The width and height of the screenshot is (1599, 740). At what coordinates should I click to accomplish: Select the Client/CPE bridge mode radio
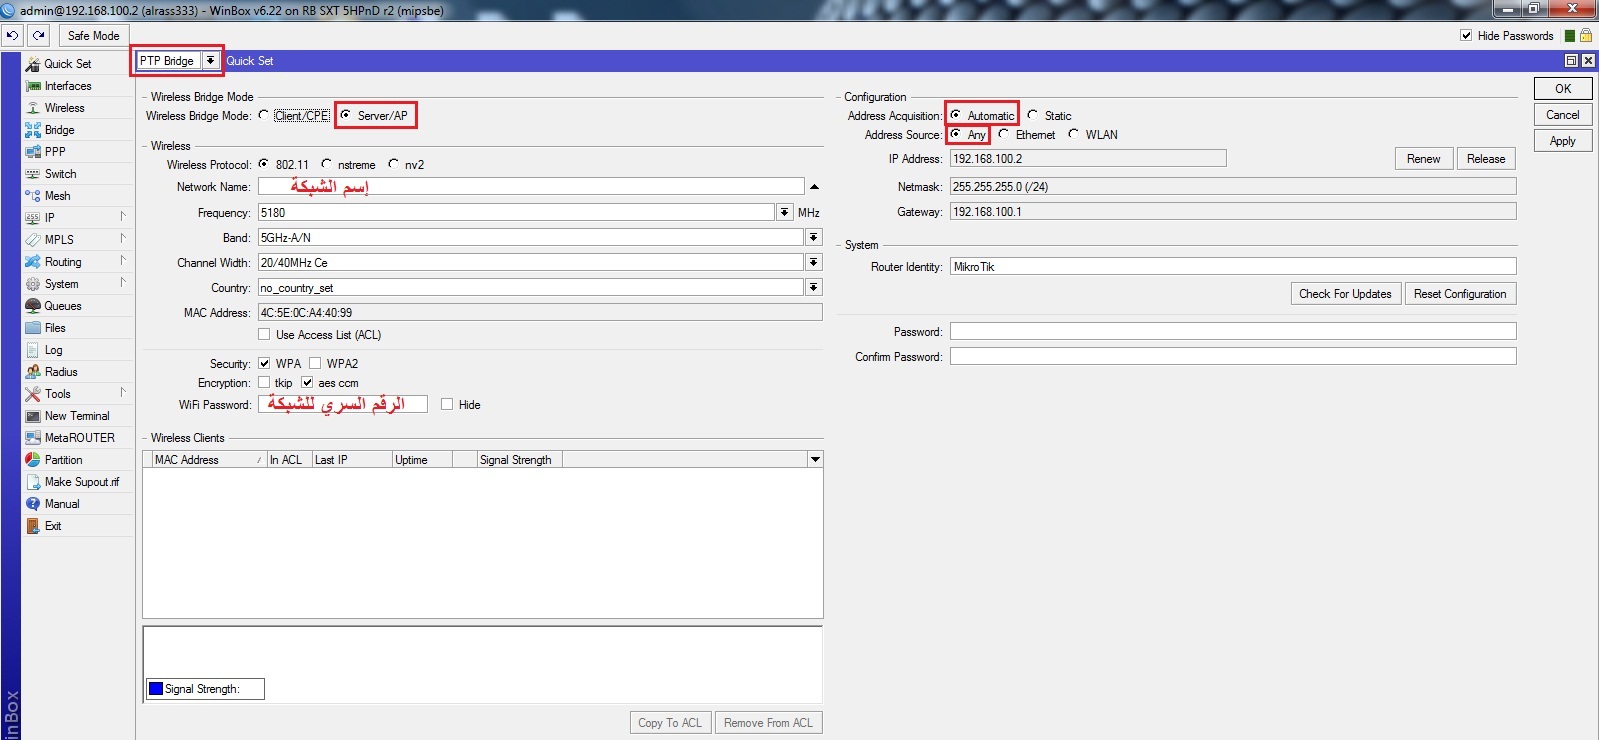click(264, 115)
